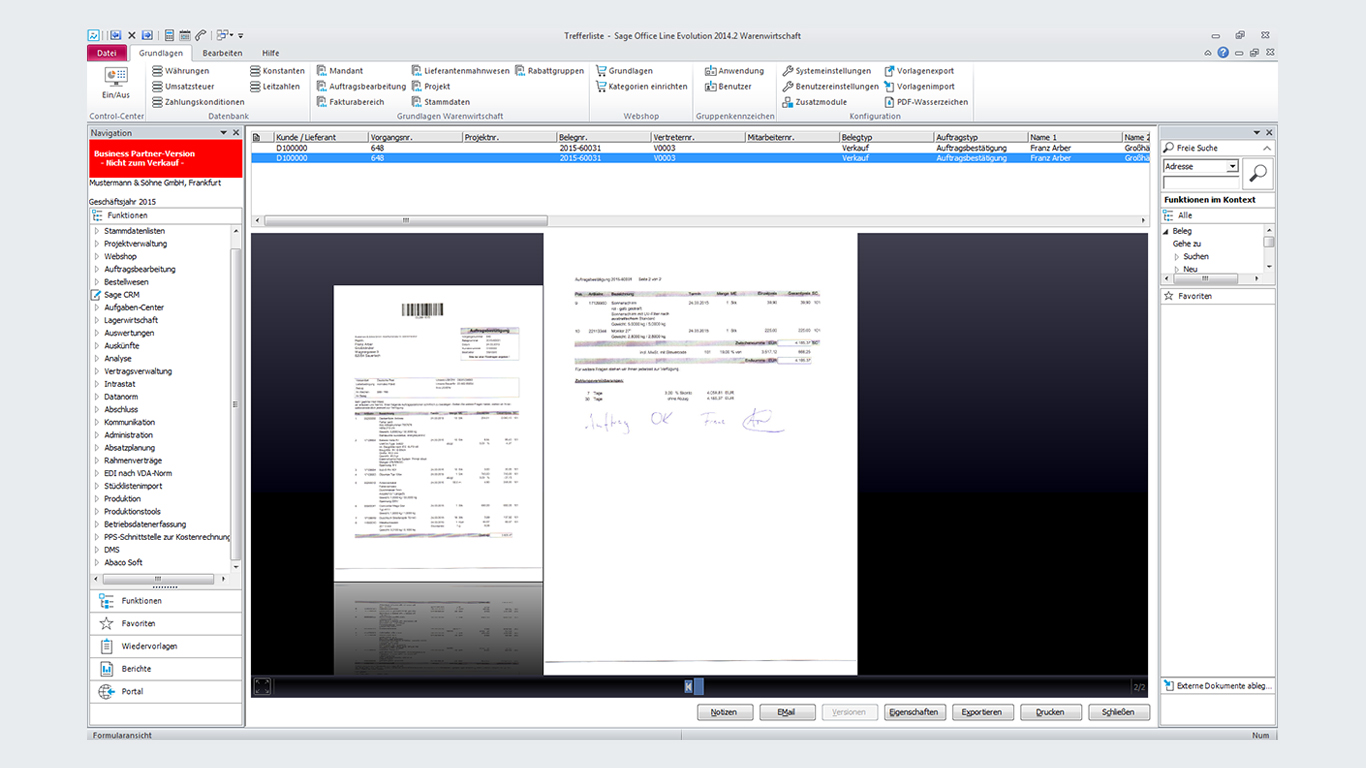The width and height of the screenshot is (1366, 768).
Task: Open Lieferantenmahnwesen in the ribbon
Action: [x=460, y=71]
